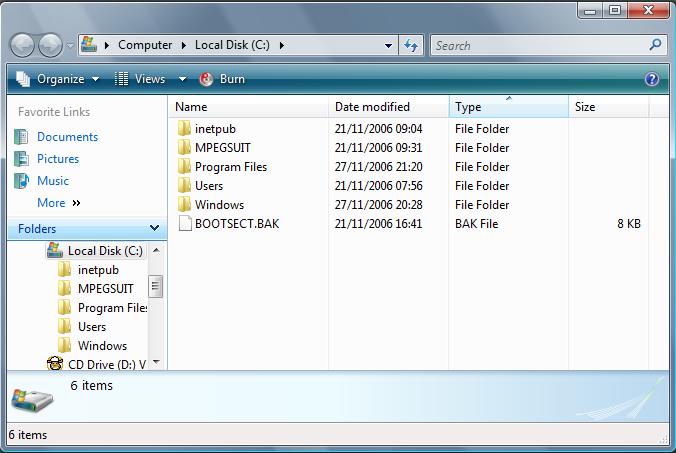
Task: Select Users in the folder tree
Action: click(92, 327)
